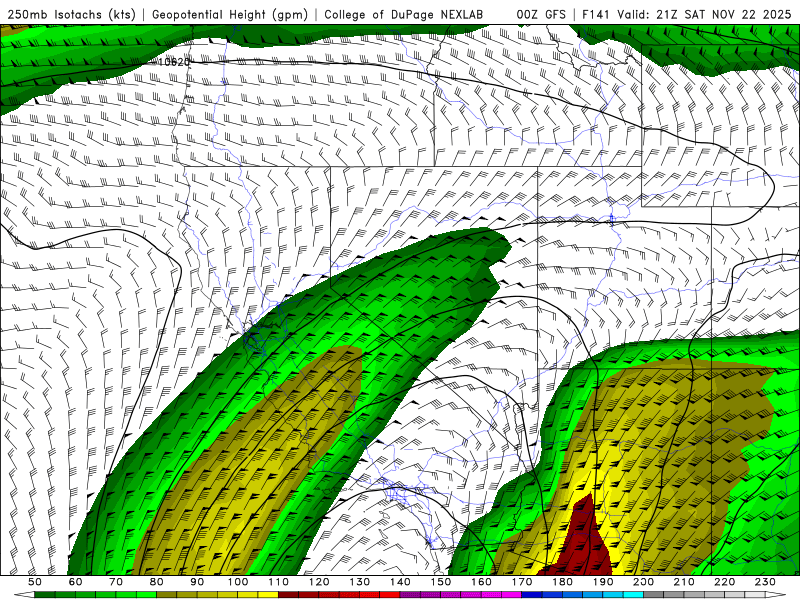Select the bright red swatch just before 140
The image size is (800, 600).
390,594
